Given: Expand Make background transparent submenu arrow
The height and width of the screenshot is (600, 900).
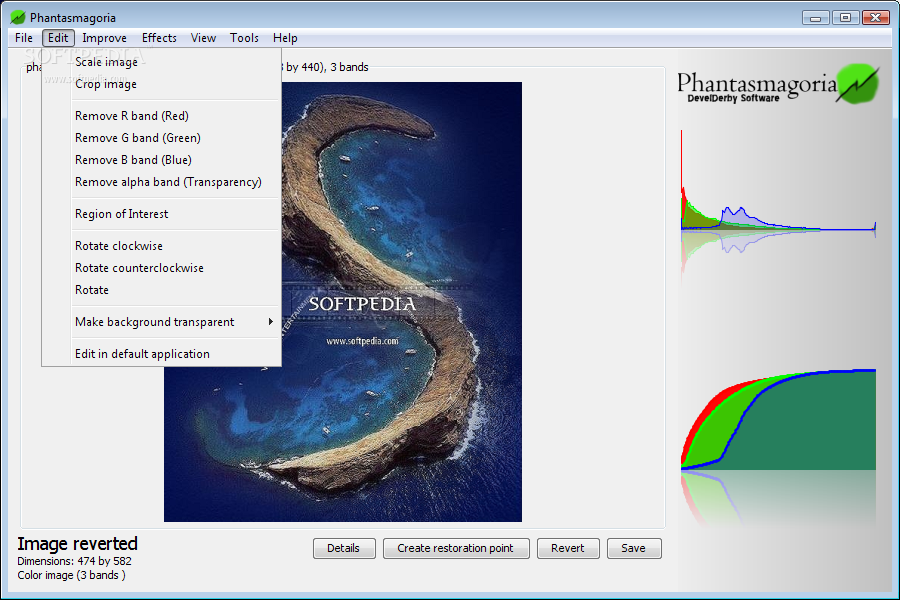Looking at the screenshot, I should tap(270, 322).
